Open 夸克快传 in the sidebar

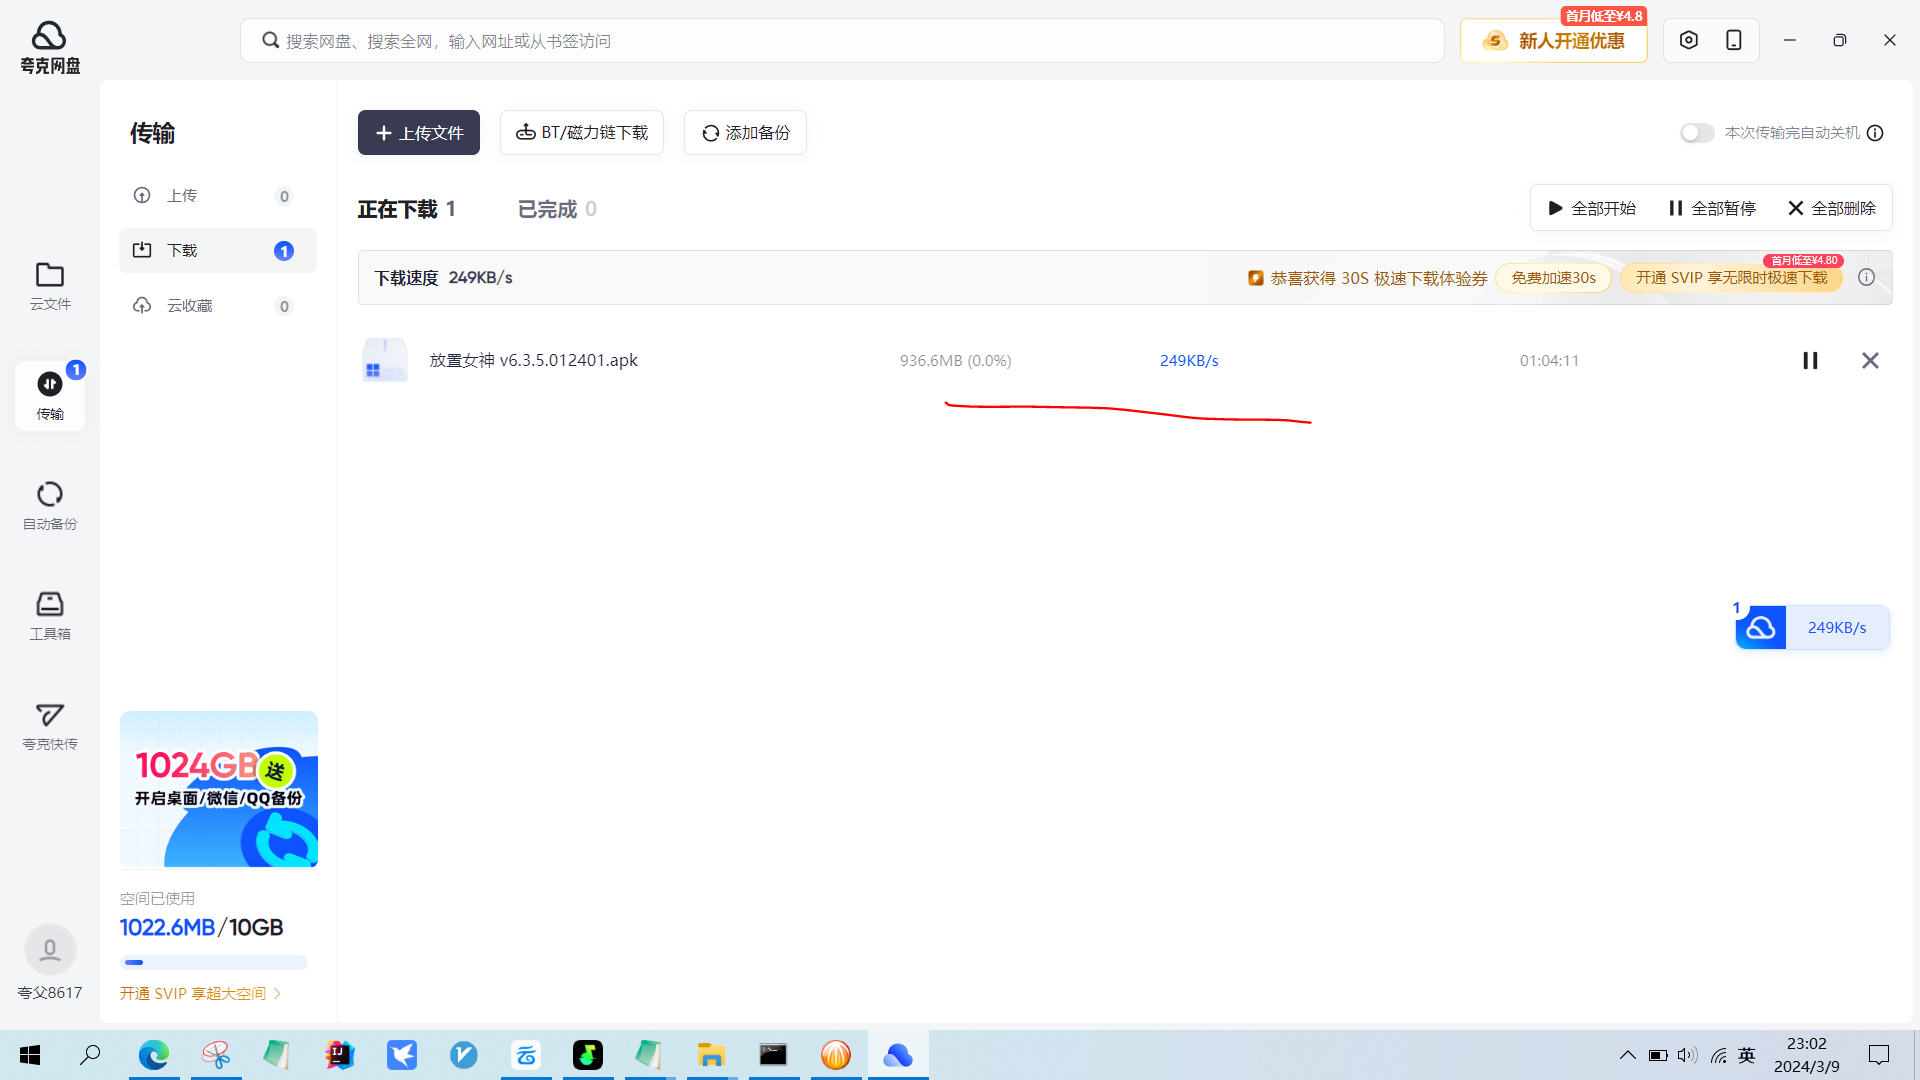(x=50, y=726)
